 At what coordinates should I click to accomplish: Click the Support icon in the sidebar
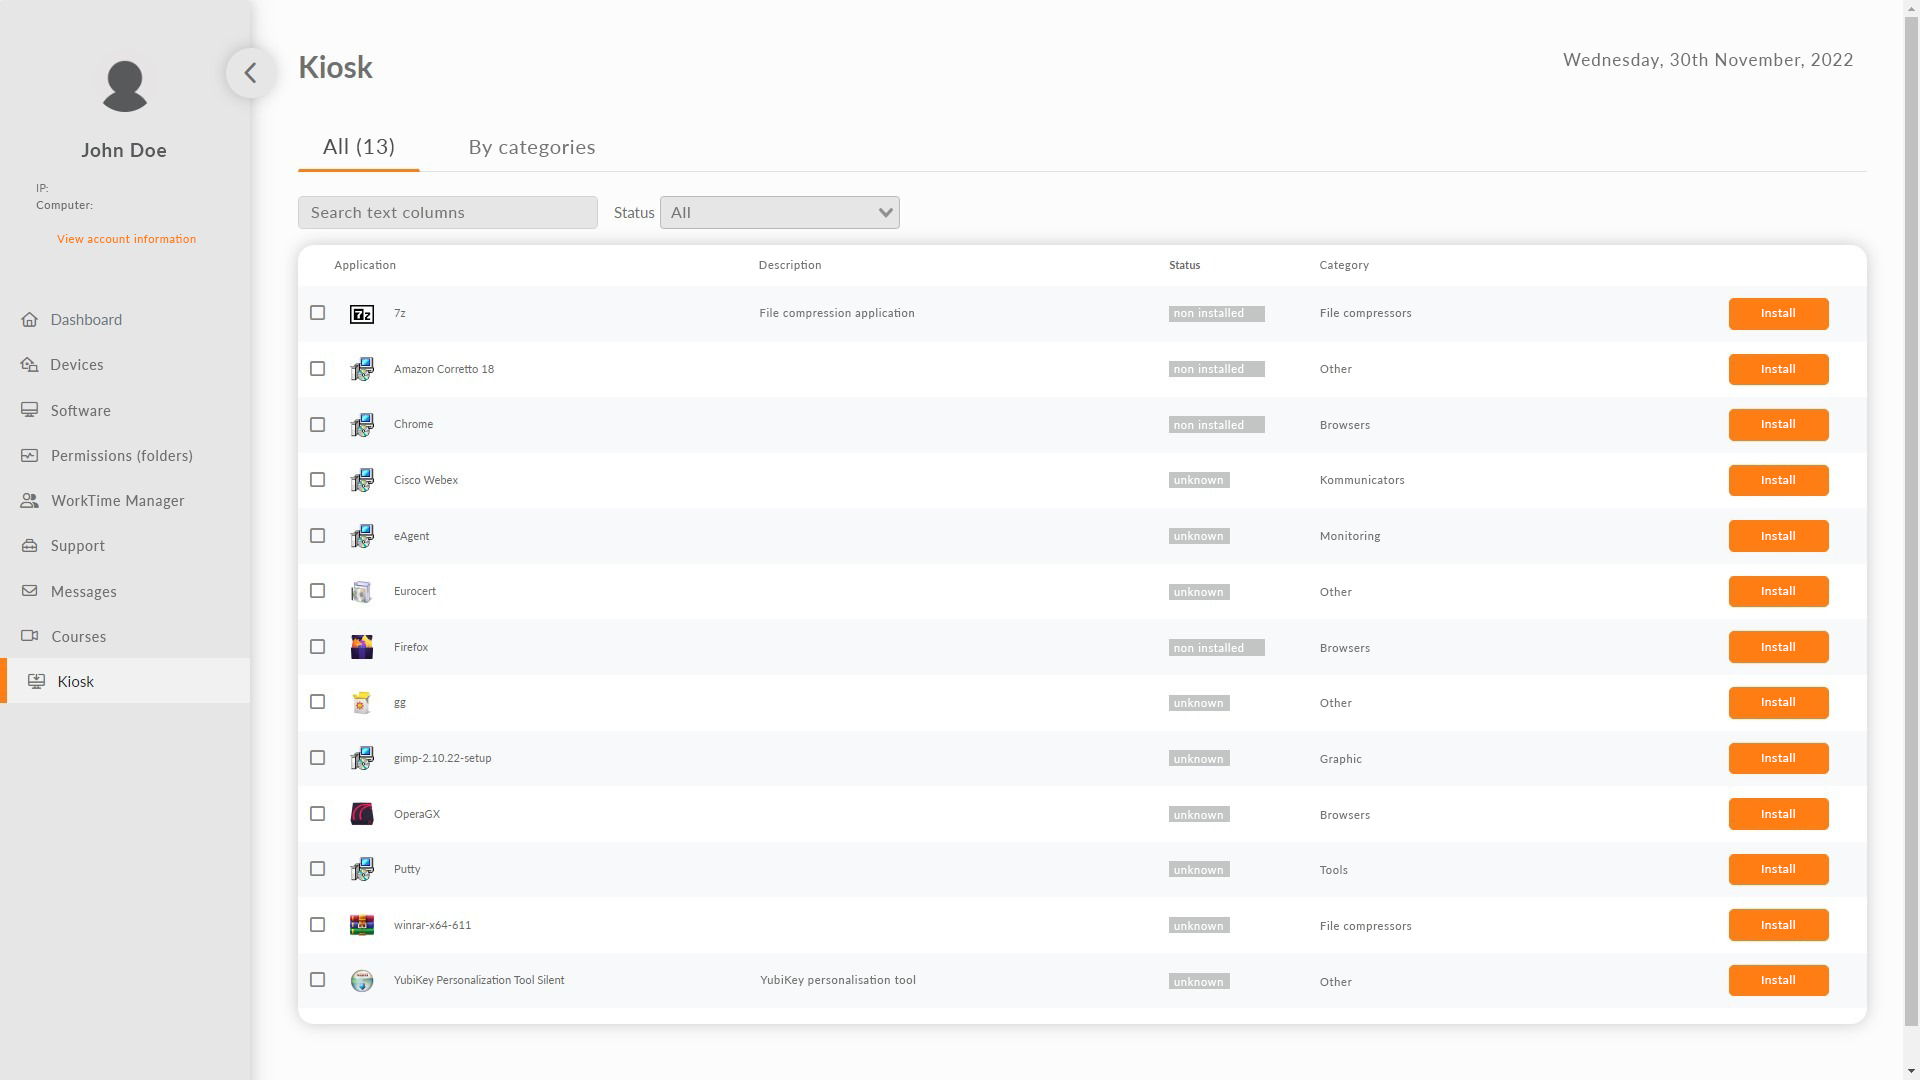tap(30, 546)
